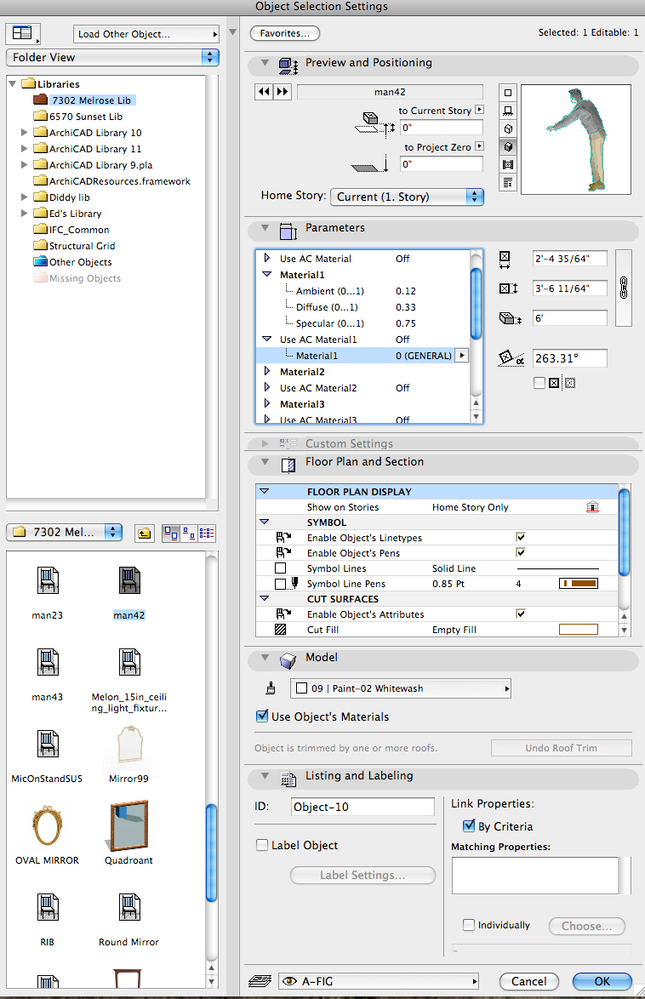
Task: Switch to large icons view
Action: 171,533
